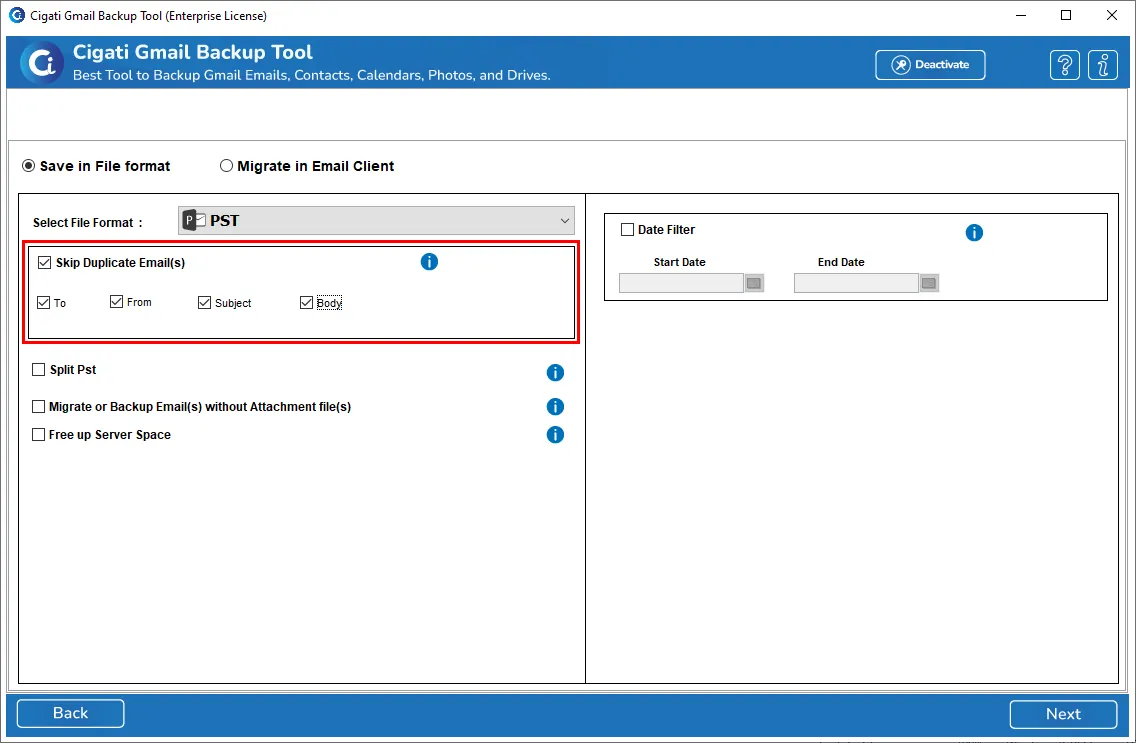
Task: Toggle the Subject checkbox
Action: click(204, 303)
